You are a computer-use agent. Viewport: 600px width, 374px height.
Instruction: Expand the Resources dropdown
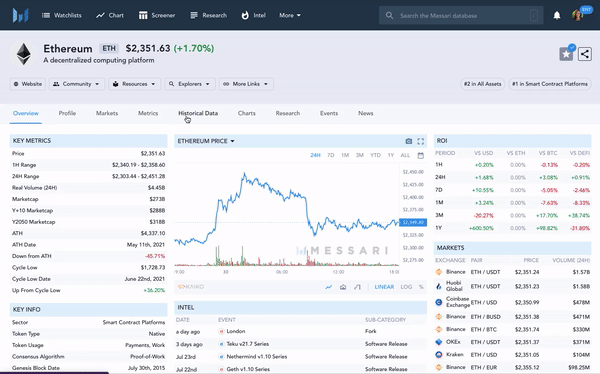tap(134, 84)
